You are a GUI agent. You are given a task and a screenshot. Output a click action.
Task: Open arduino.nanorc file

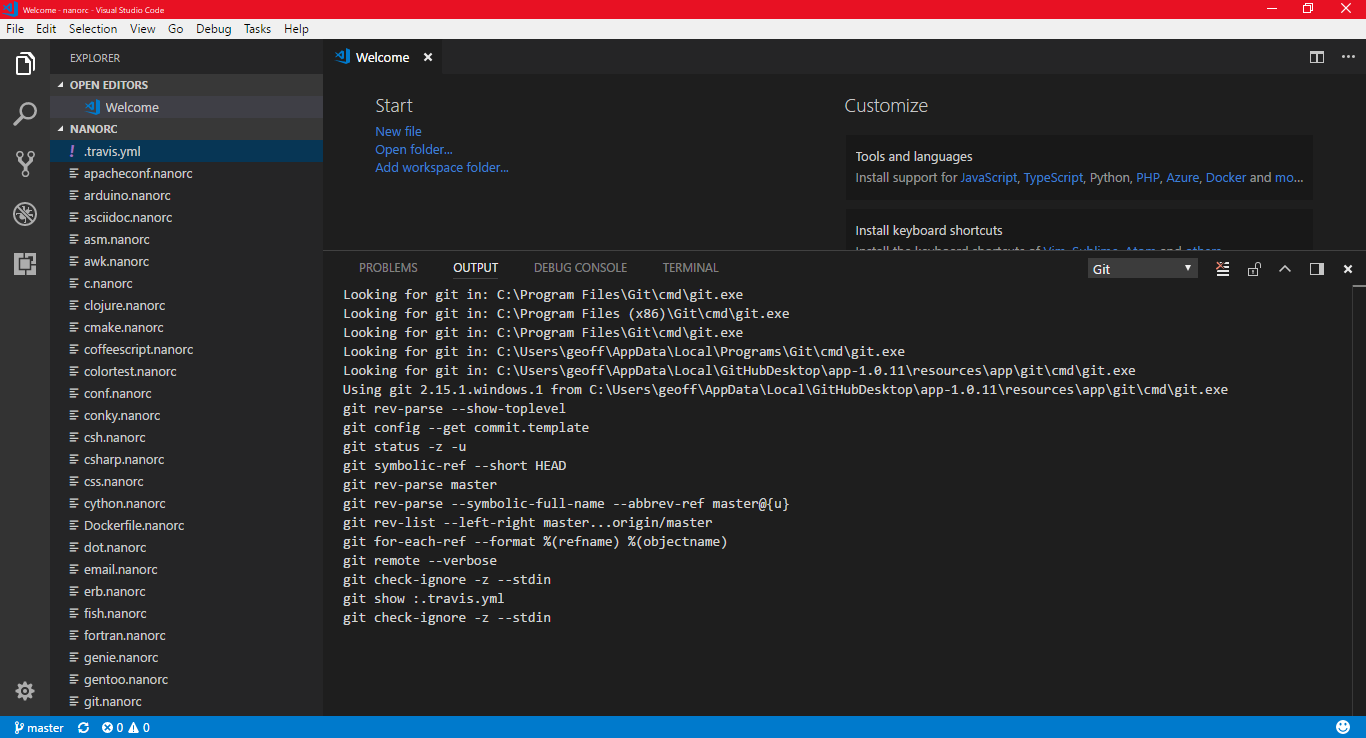[x=186, y=195]
